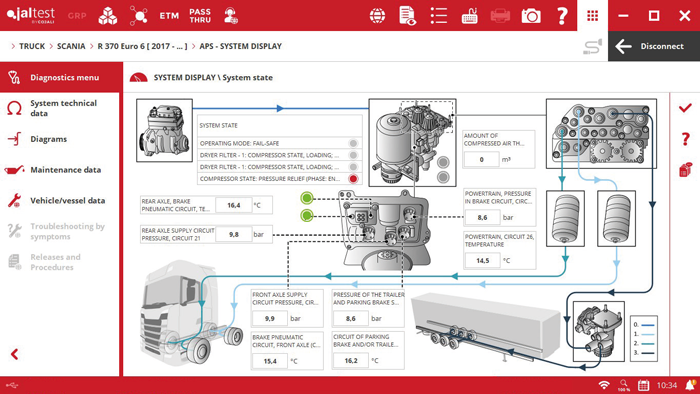Confirm with the red checkmark icon
This screenshot has height=394, width=700.
point(685,108)
